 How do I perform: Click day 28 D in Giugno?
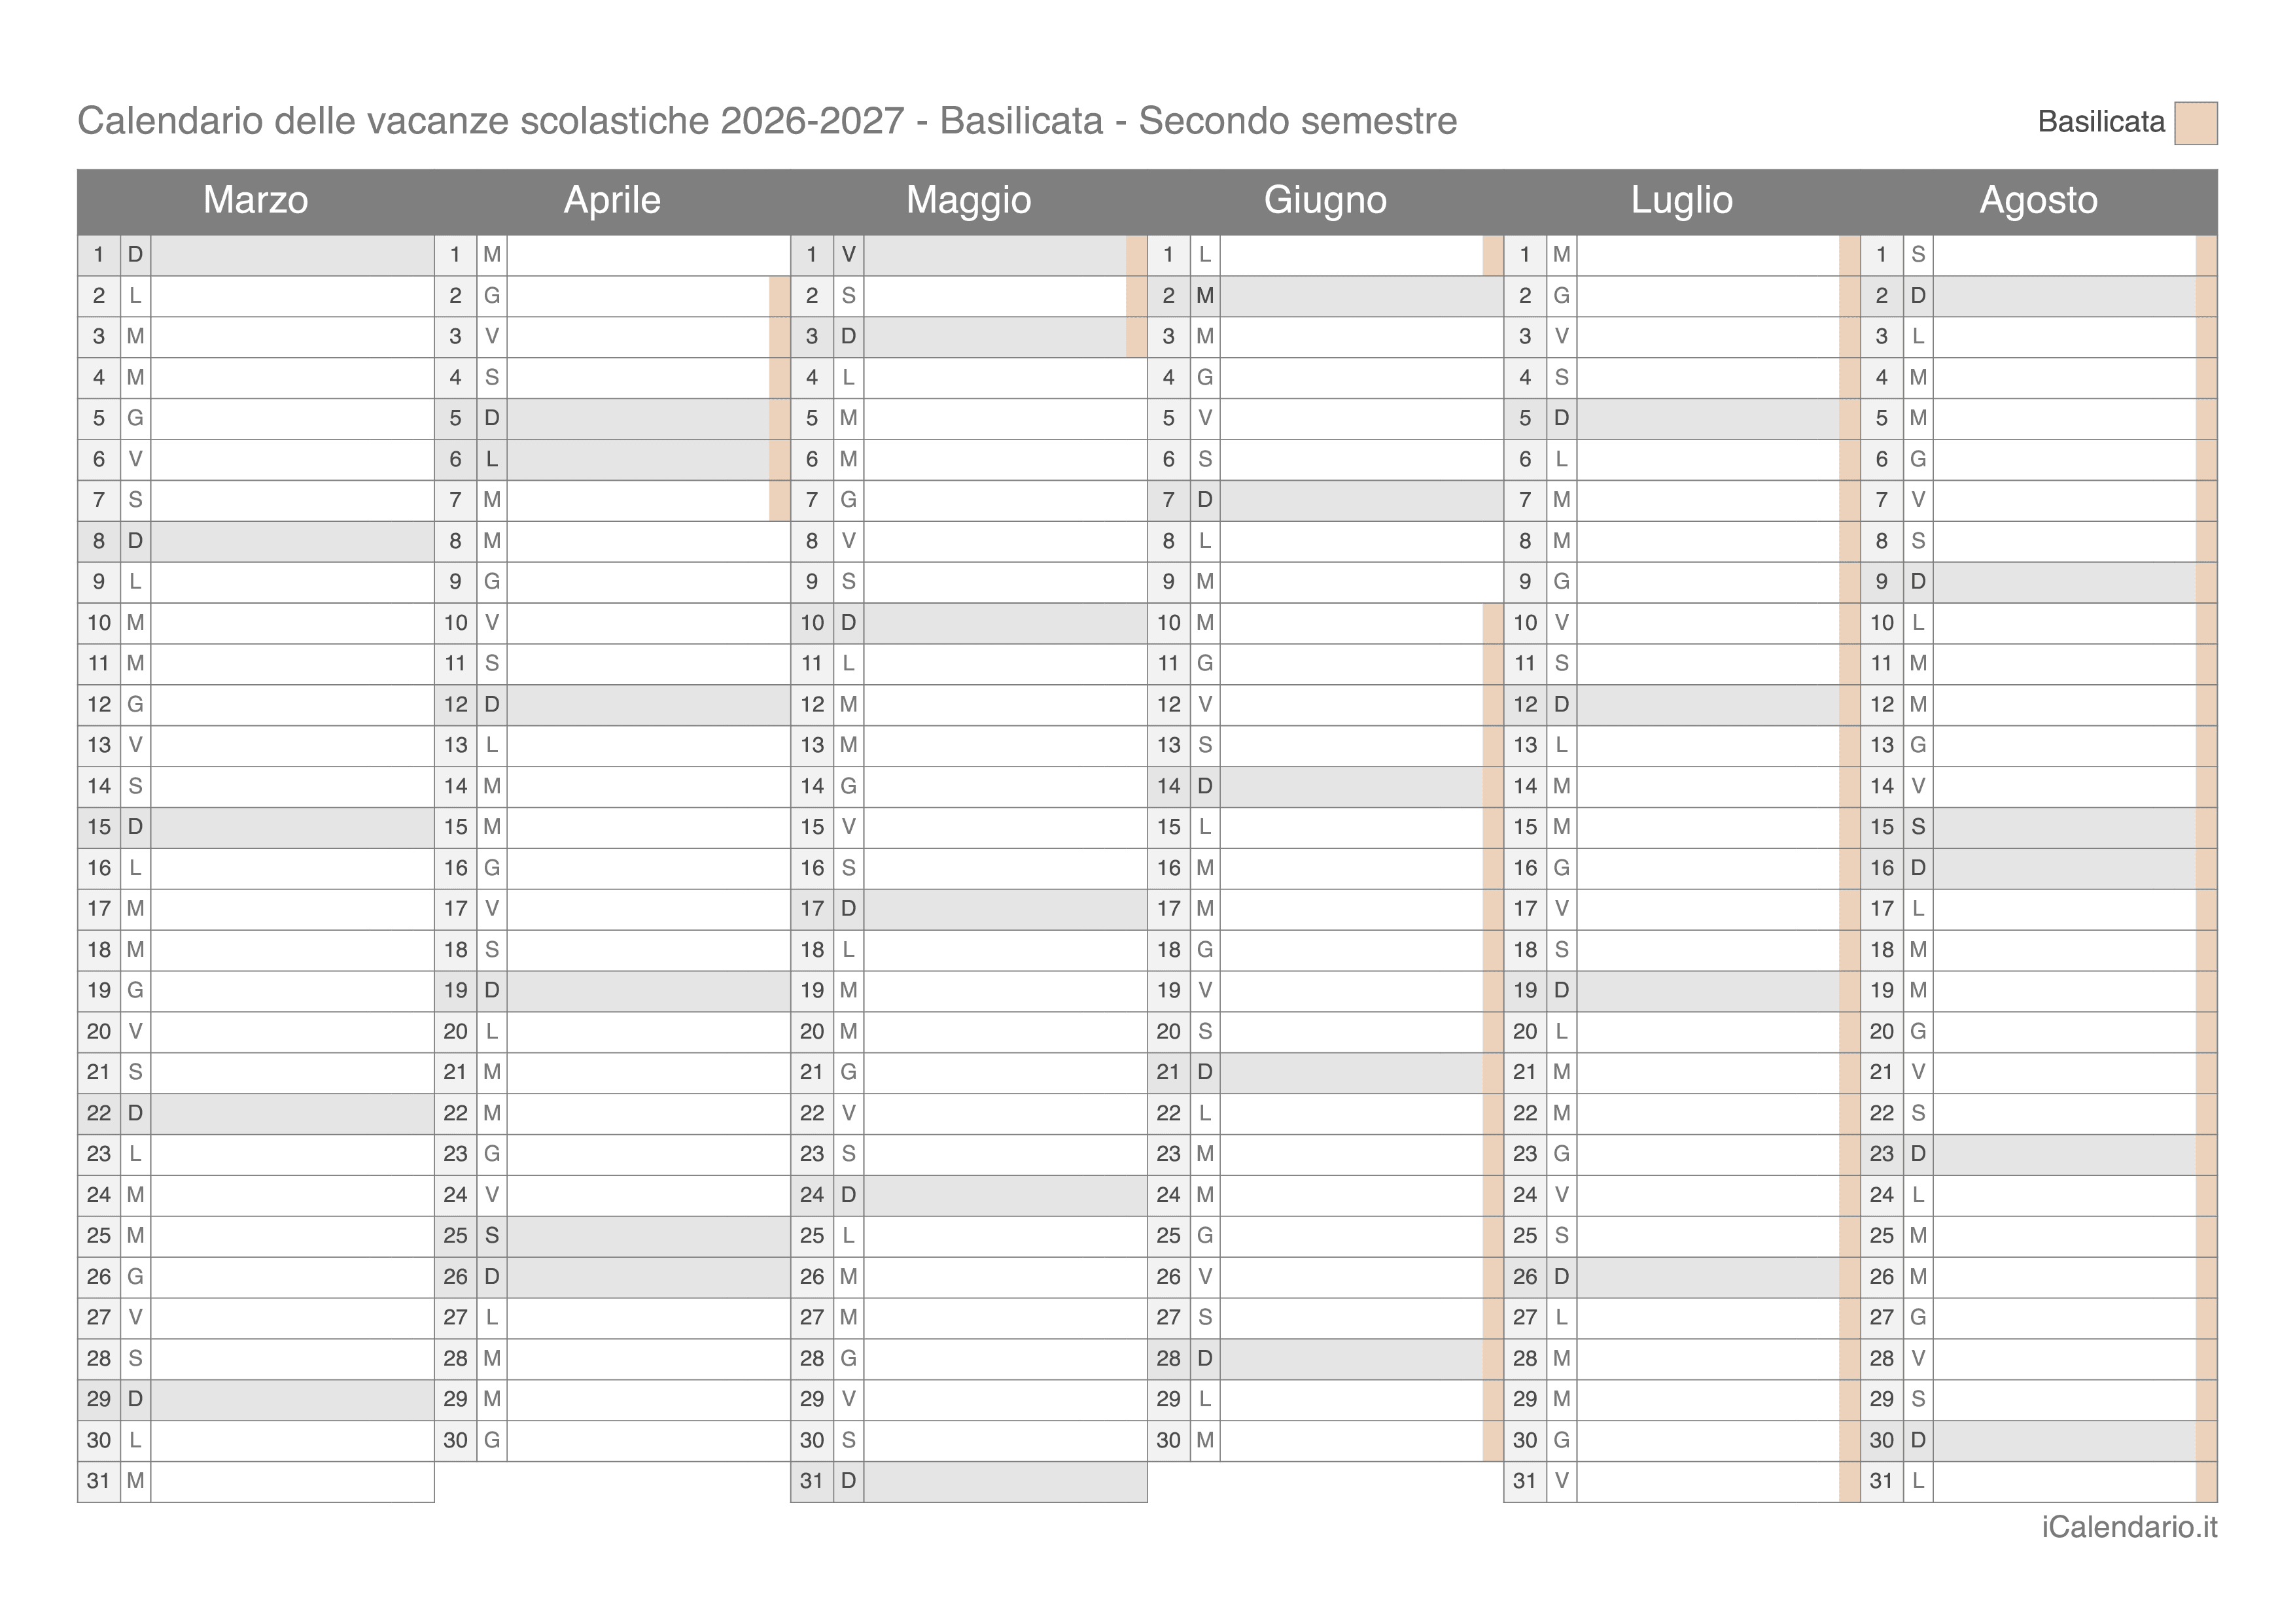coord(1325,1358)
